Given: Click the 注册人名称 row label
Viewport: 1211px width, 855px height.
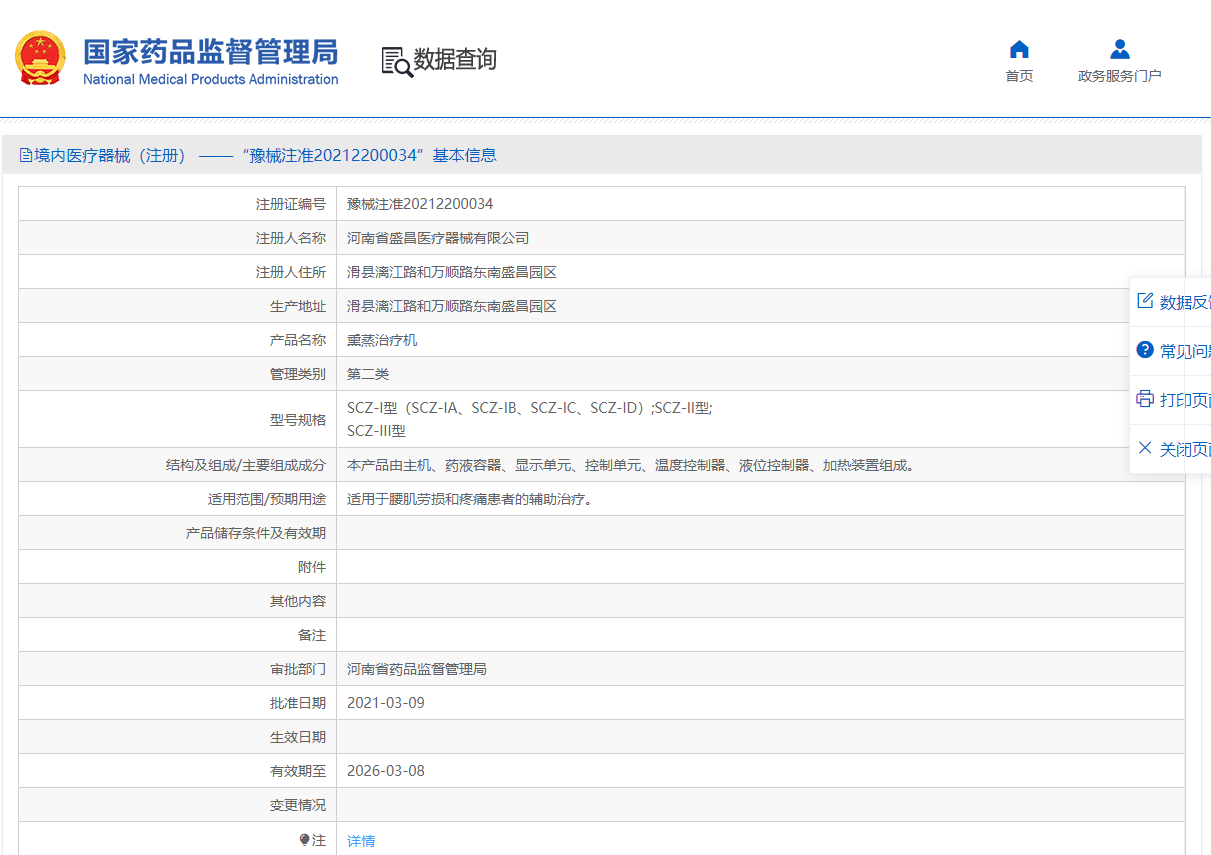Looking at the screenshot, I should [291, 238].
